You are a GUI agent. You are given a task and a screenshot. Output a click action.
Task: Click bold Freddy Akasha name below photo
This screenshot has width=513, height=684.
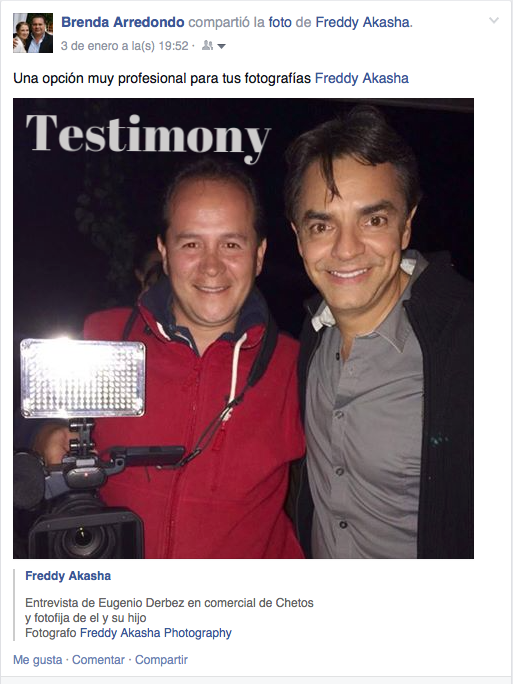[x=68, y=576]
